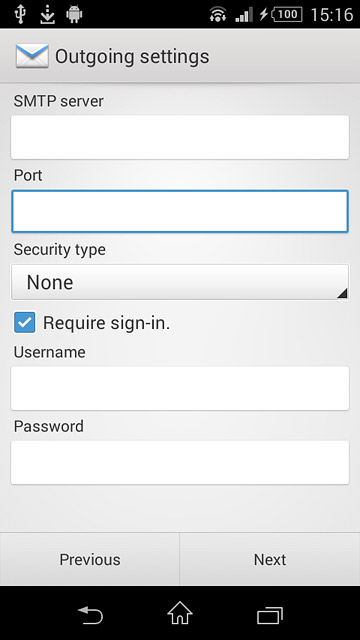Go back with Previous button
The image size is (360, 640).
(90, 559)
